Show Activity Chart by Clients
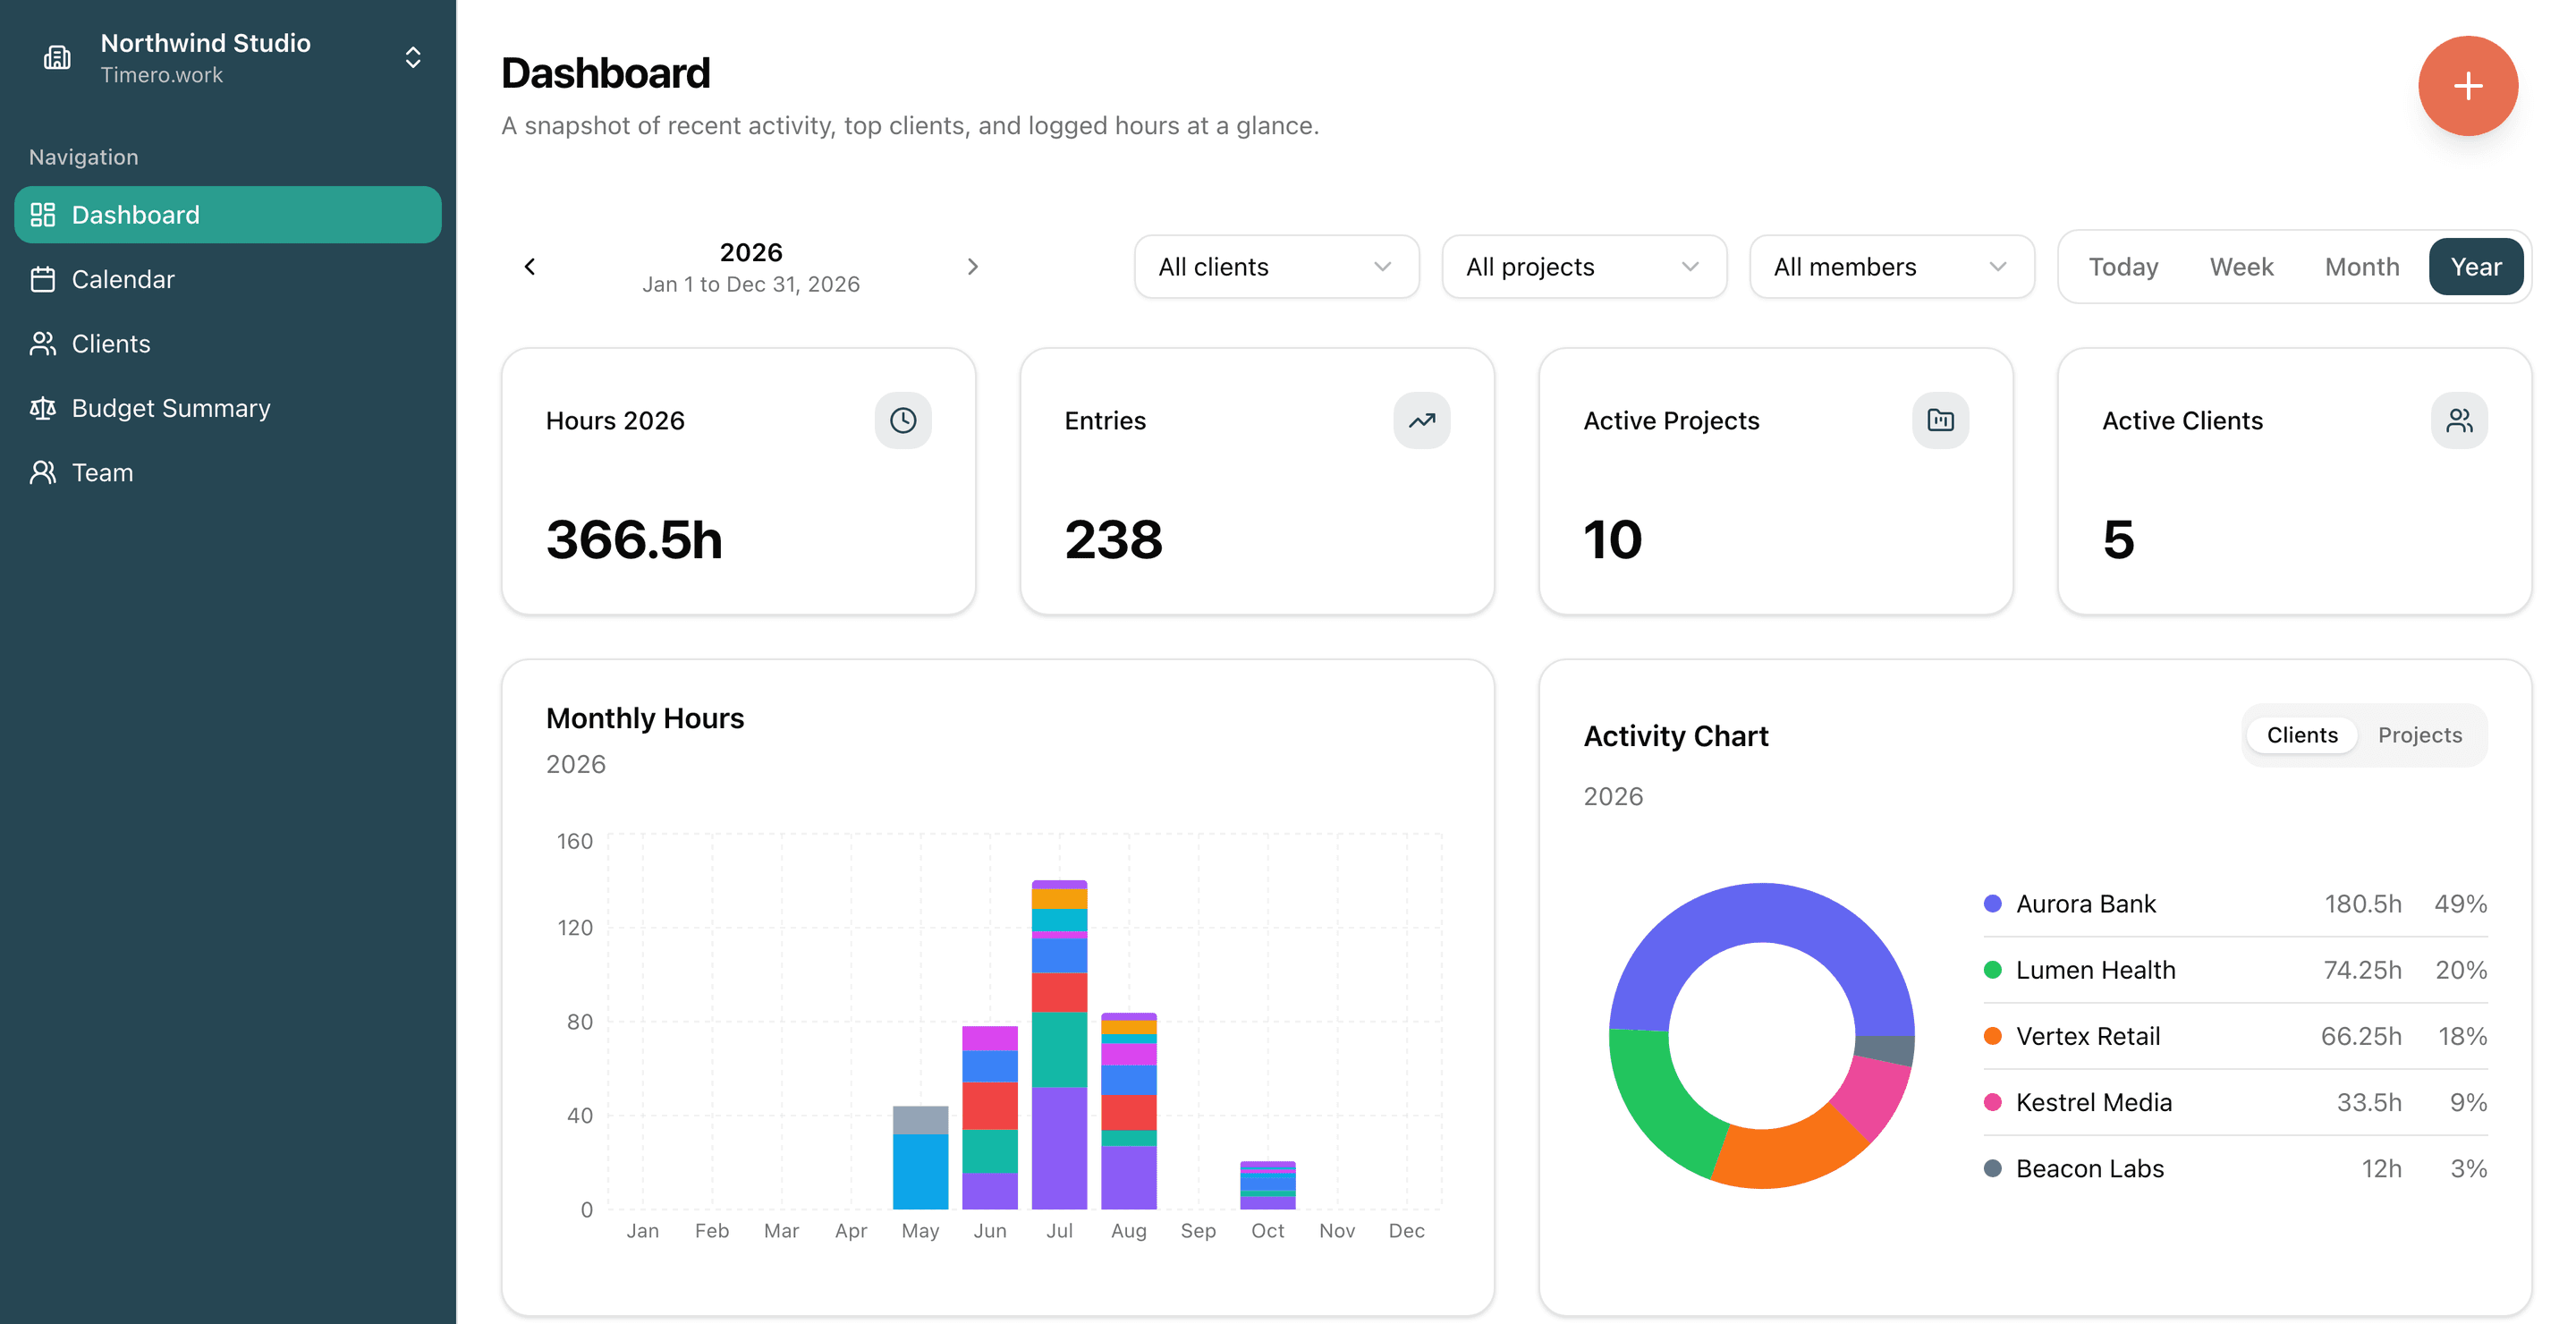 [x=2302, y=735]
